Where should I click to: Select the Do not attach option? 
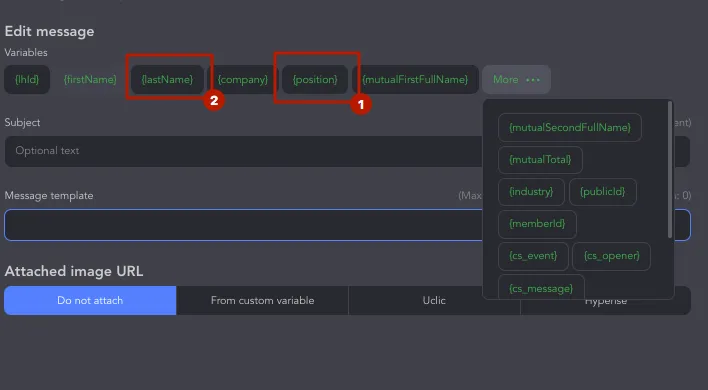point(90,301)
